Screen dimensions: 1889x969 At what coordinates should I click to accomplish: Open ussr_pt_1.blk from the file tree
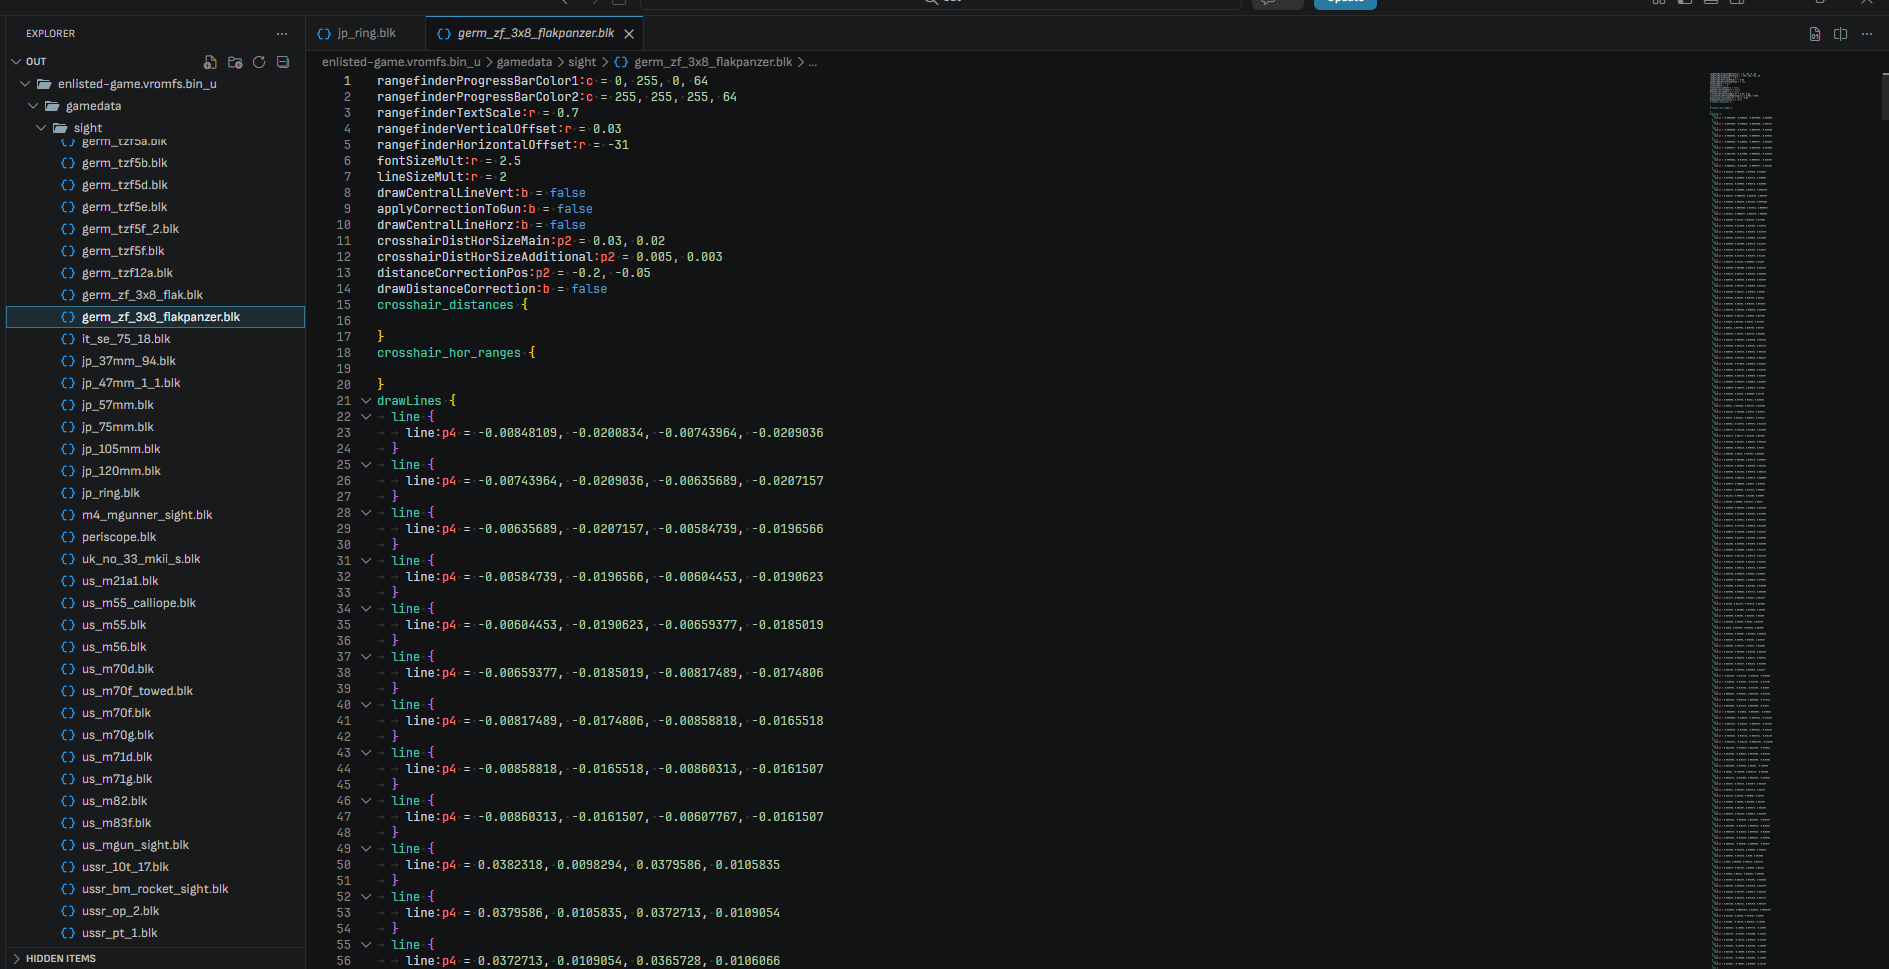tap(155, 933)
